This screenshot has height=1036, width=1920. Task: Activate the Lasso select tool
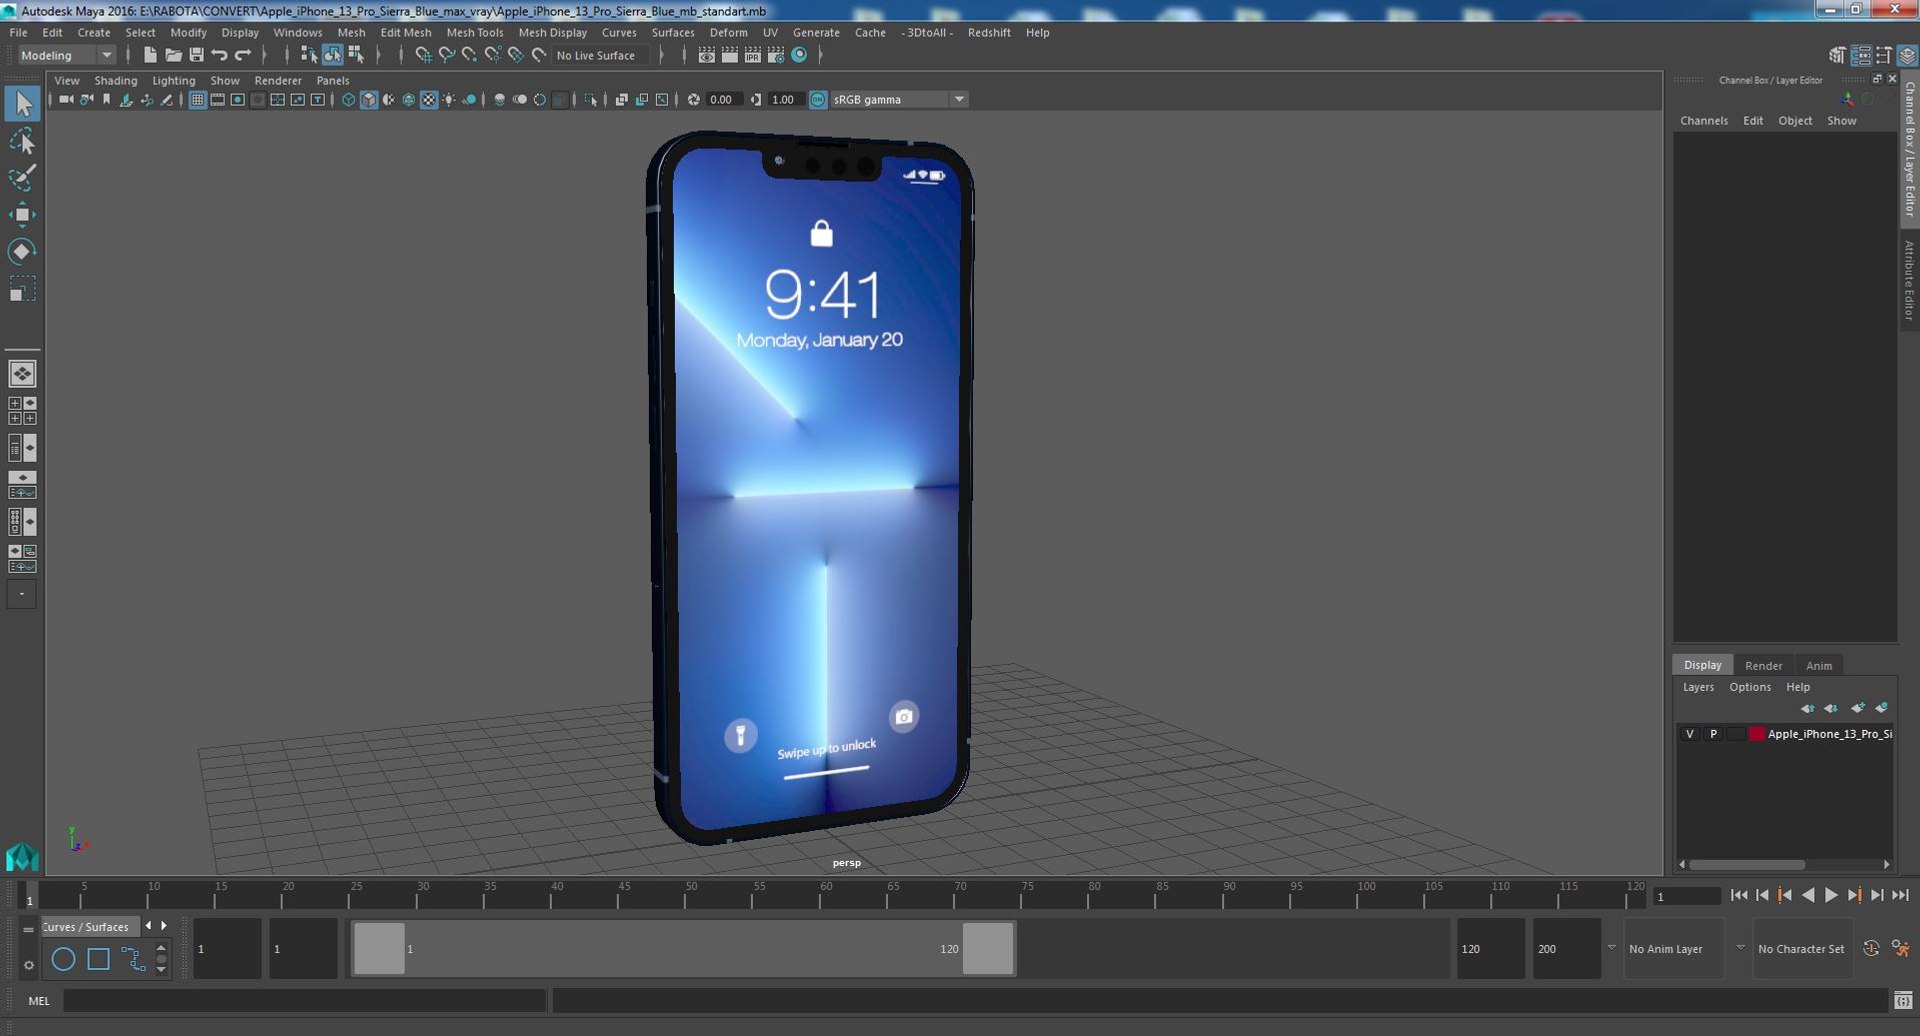click(22, 141)
